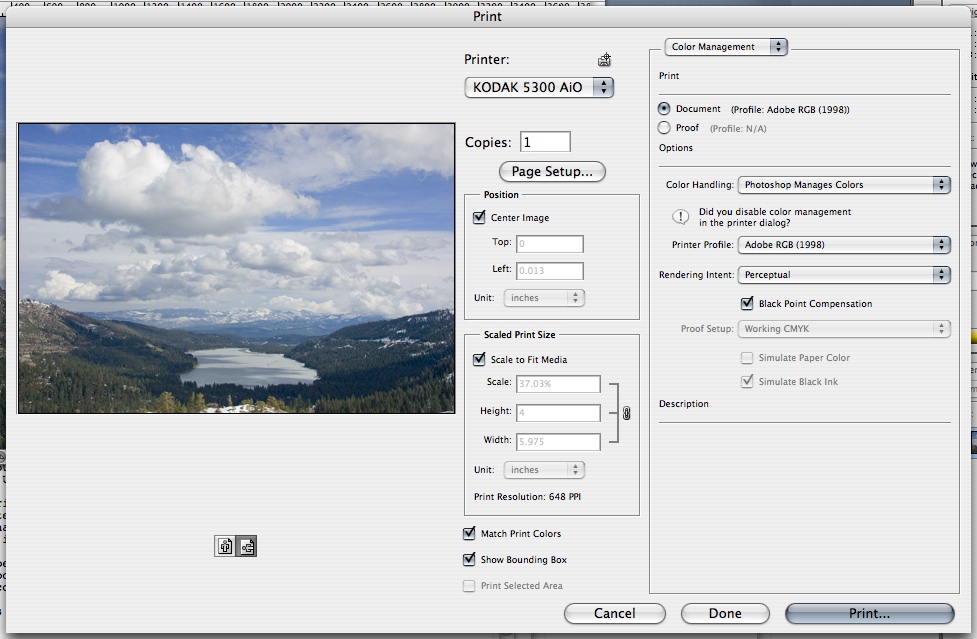Open the KODAK 5300 AiO printer dropdown
This screenshot has height=639, width=977.
pos(539,88)
